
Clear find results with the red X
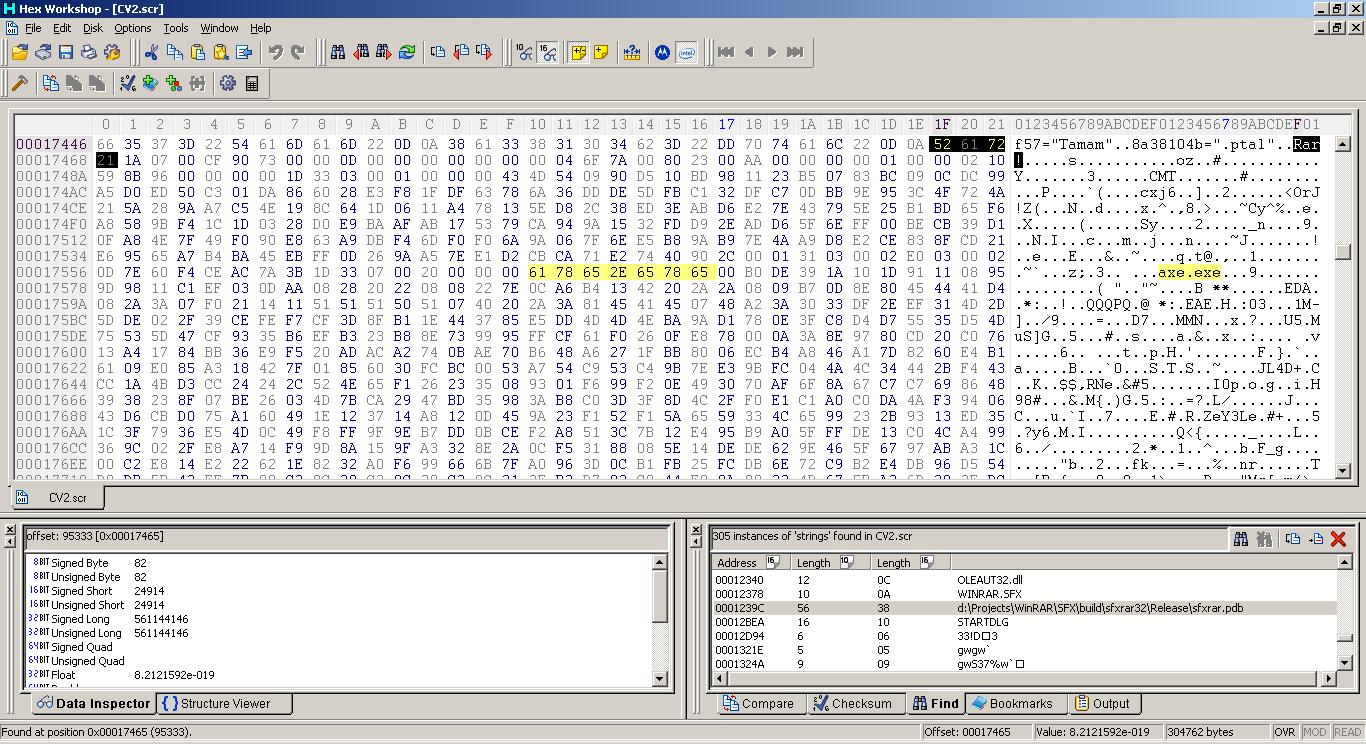pyautogui.click(x=1339, y=539)
